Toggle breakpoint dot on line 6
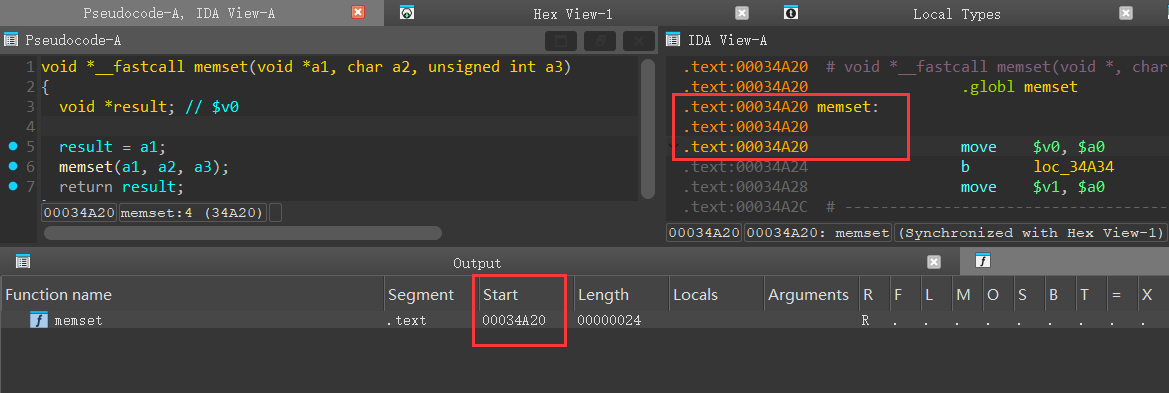The image size is (1169, 393). [x=13, y=166]
